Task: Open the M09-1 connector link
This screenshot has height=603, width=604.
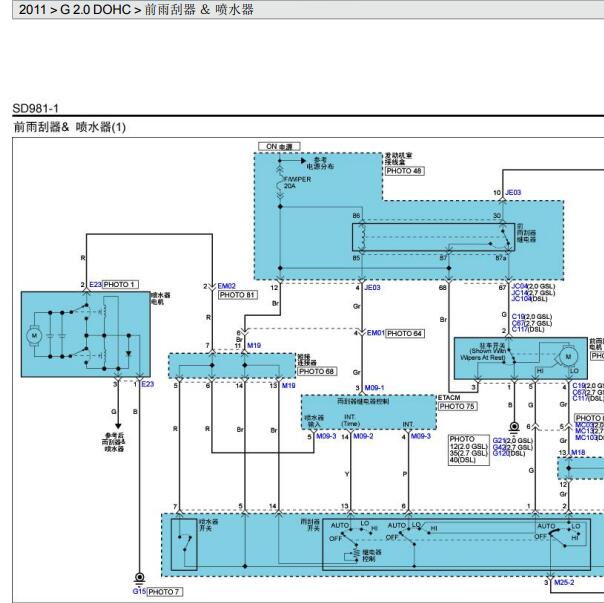Action: [374, 388]
